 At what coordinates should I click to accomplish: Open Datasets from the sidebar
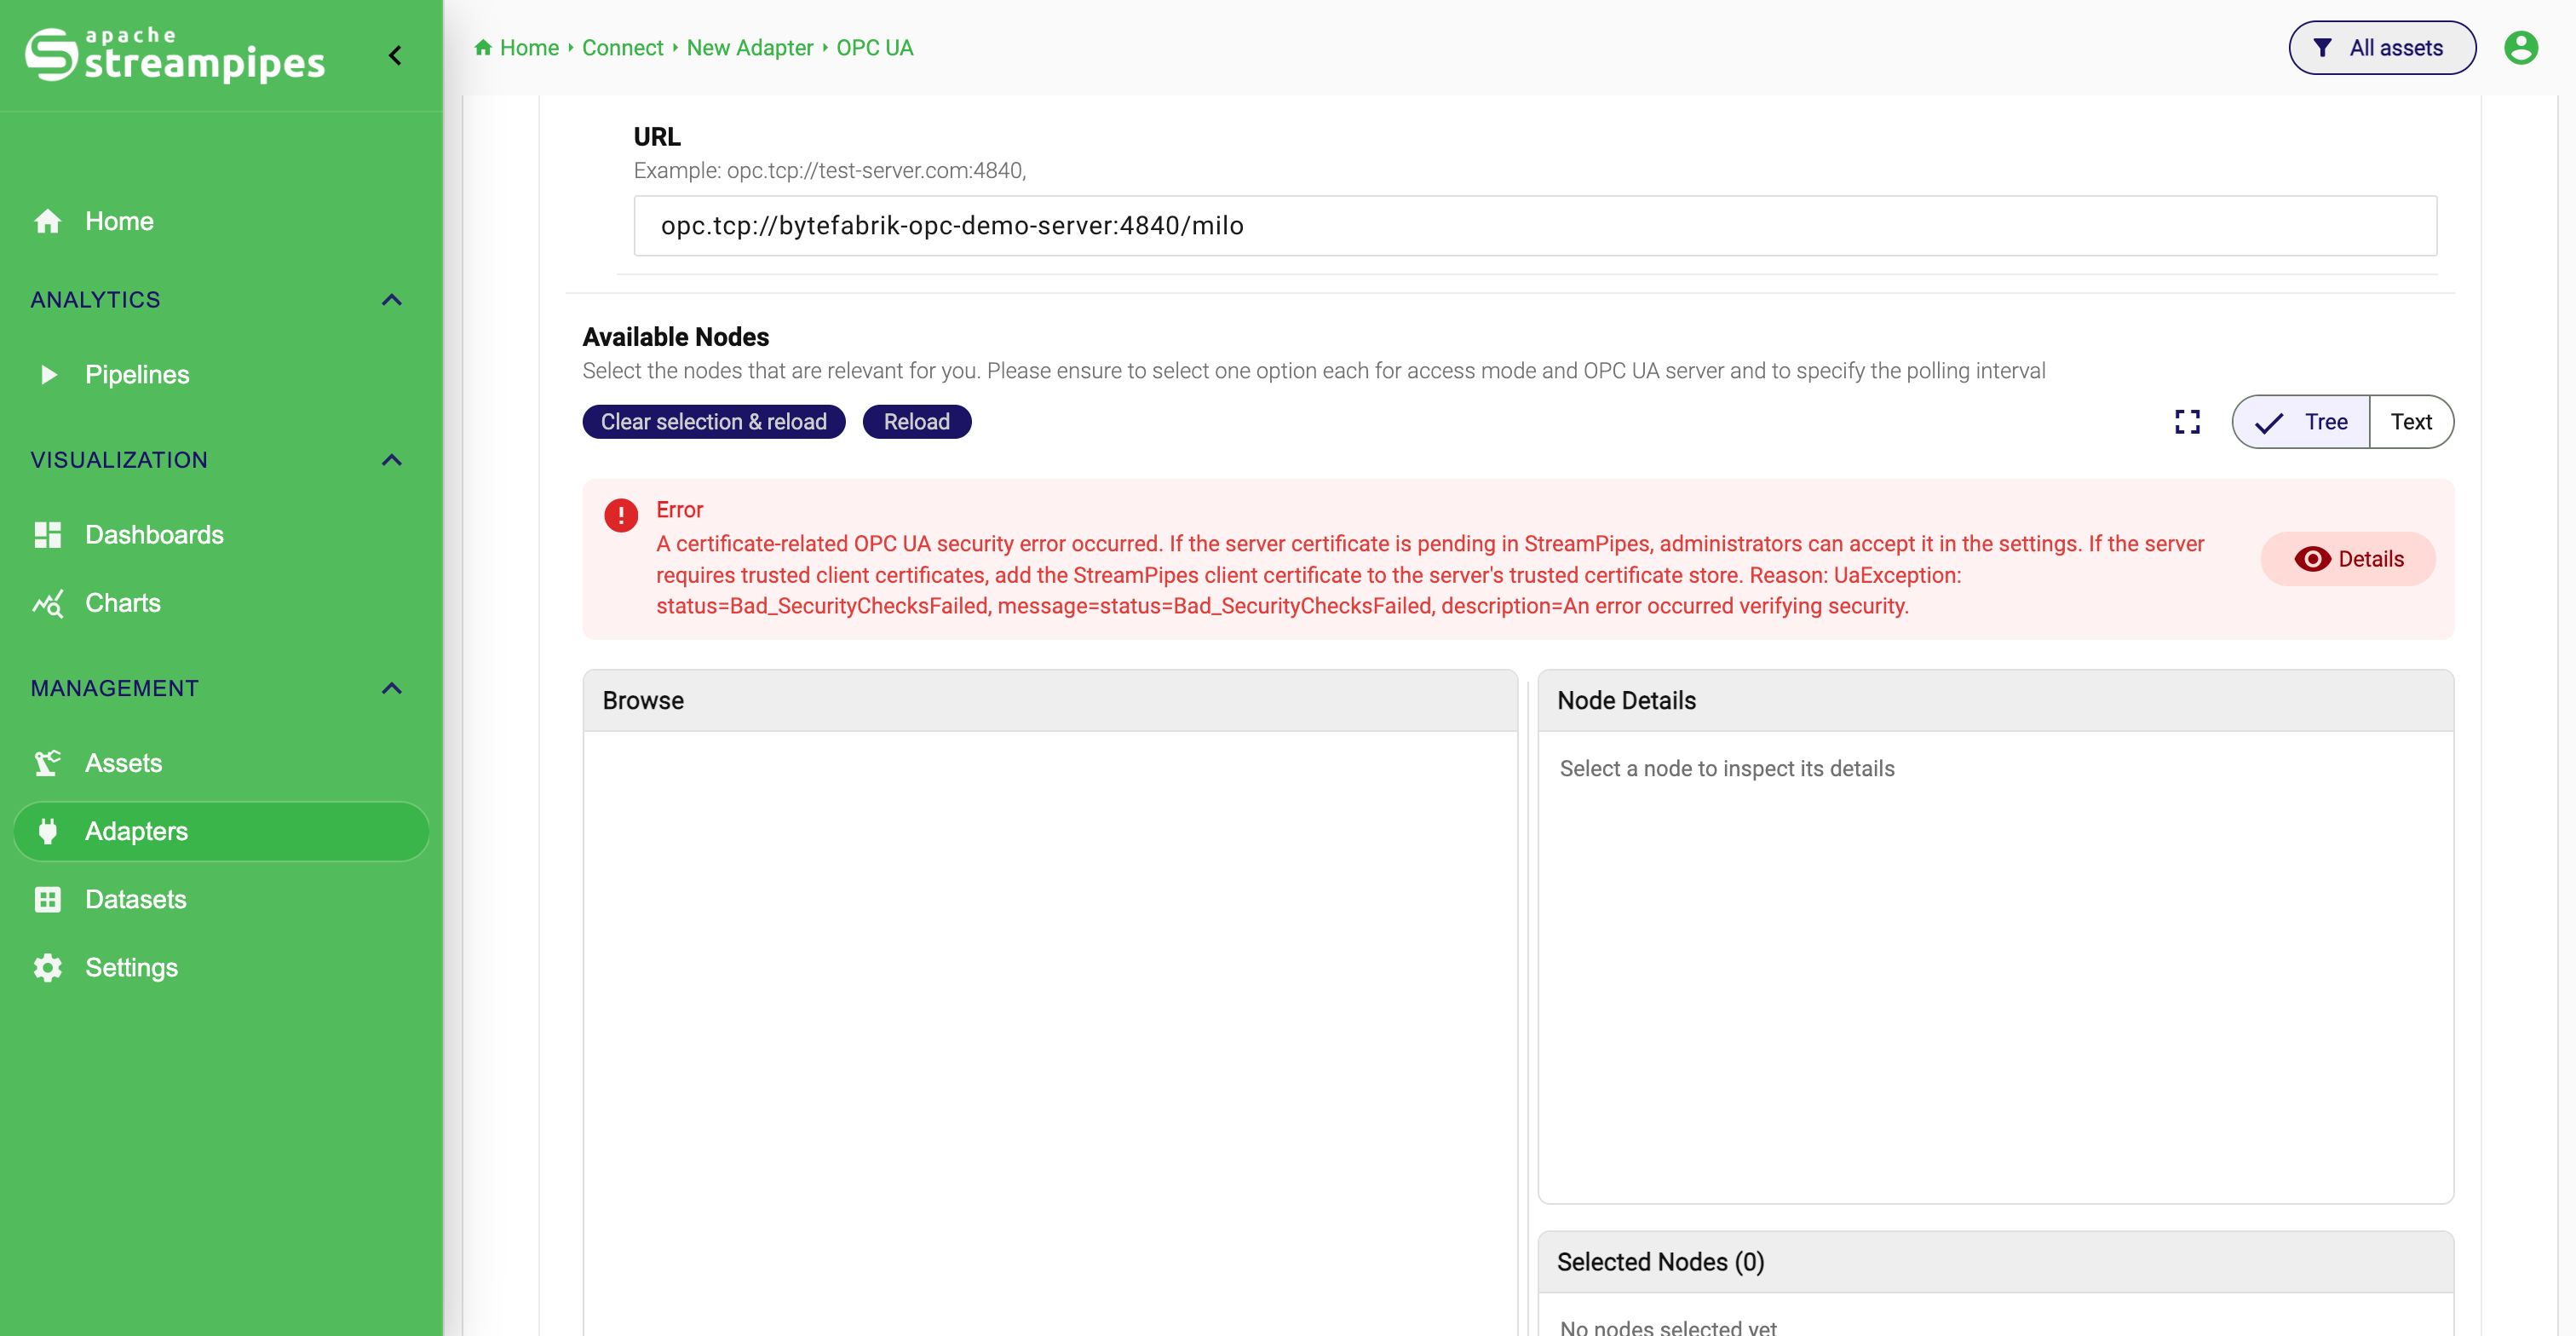pyautogui.click(x=222, y=899)
